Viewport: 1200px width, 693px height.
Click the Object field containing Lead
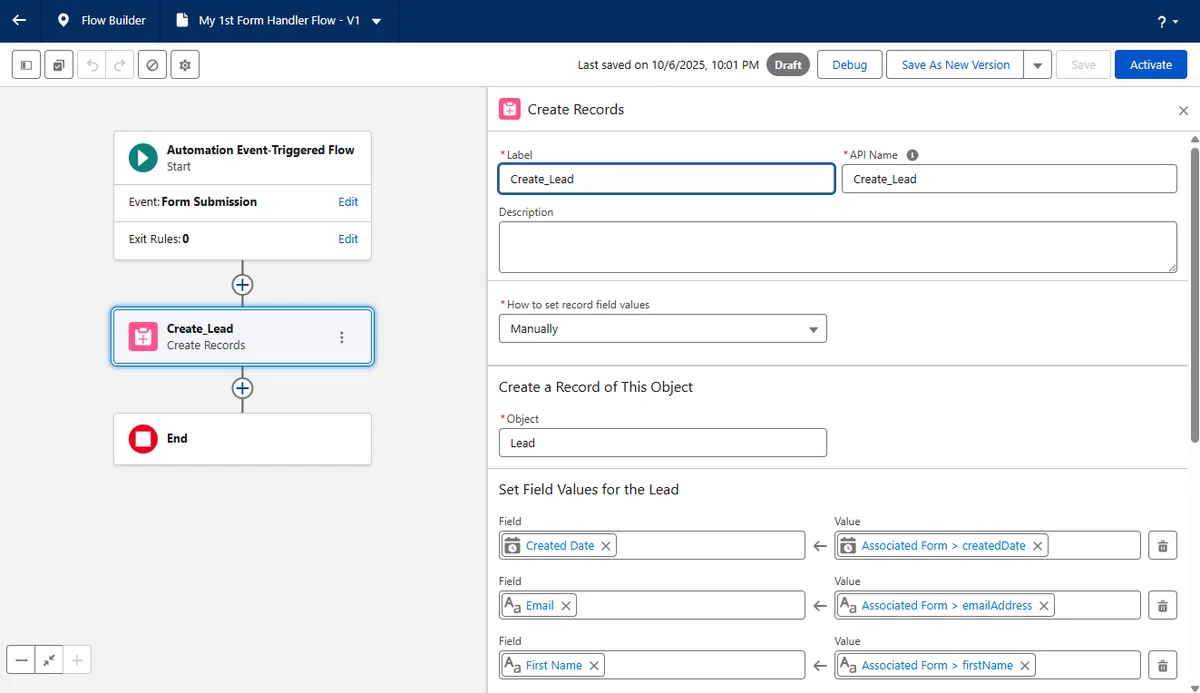pyautogui.click(x=663, y=443)
